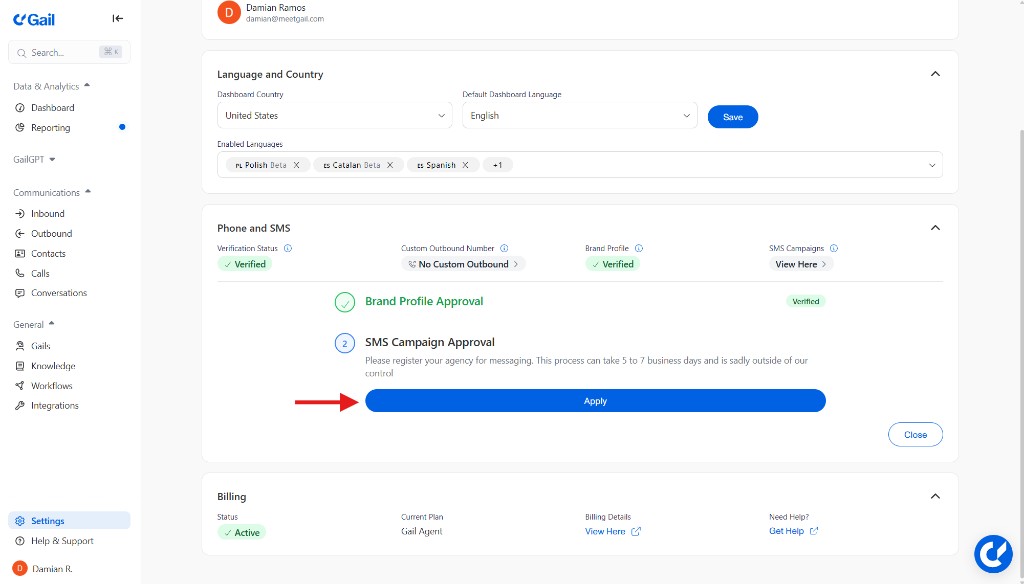
Task: Open the Gail chat widget icon
Action: 993,553
